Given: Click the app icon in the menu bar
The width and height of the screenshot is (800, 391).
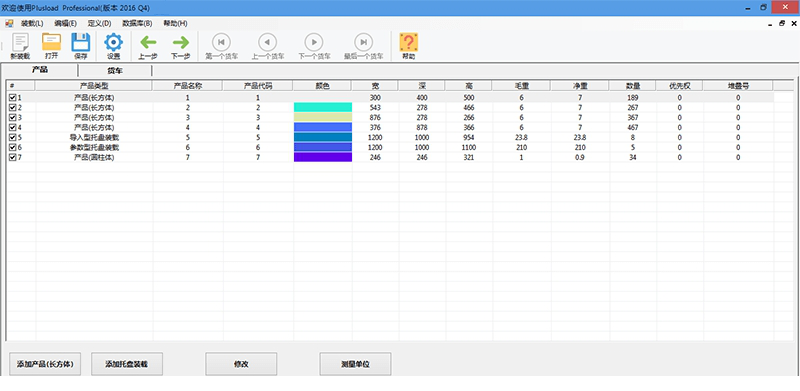Looking at the screenshot, I should [9, 23].
